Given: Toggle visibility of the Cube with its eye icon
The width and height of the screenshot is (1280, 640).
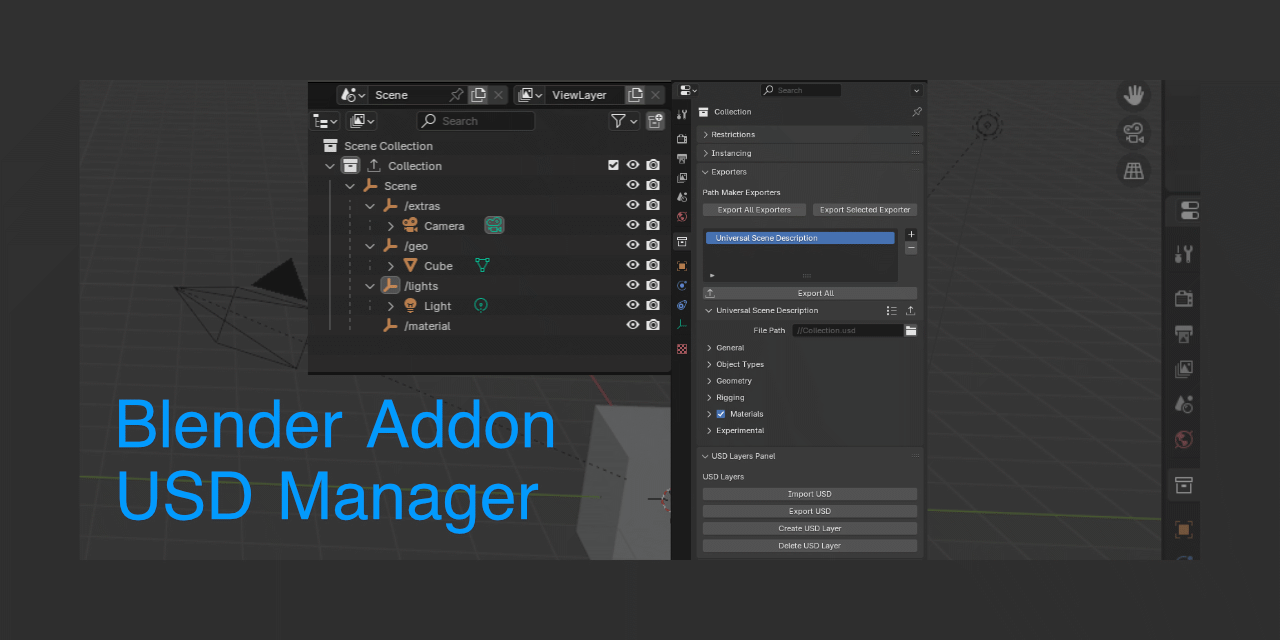Looking at the screenshot, I should [632, 264].
